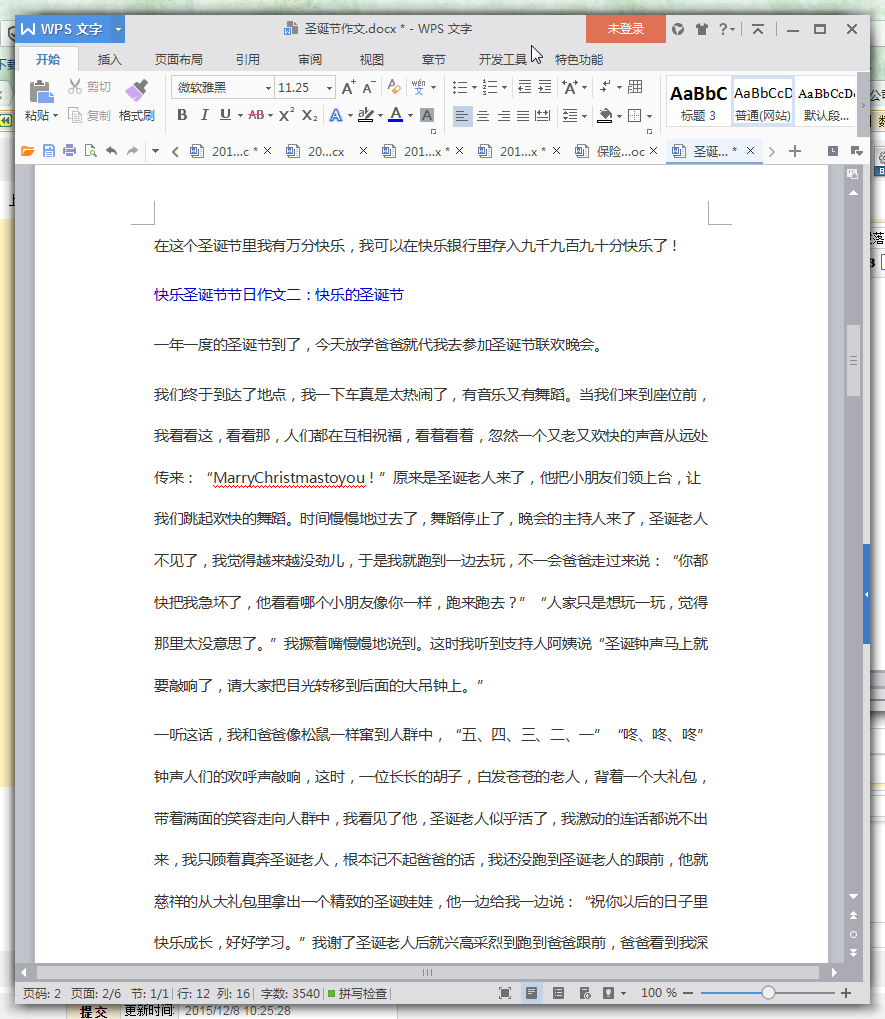Click the skin shirt icon in title bar

701,29
